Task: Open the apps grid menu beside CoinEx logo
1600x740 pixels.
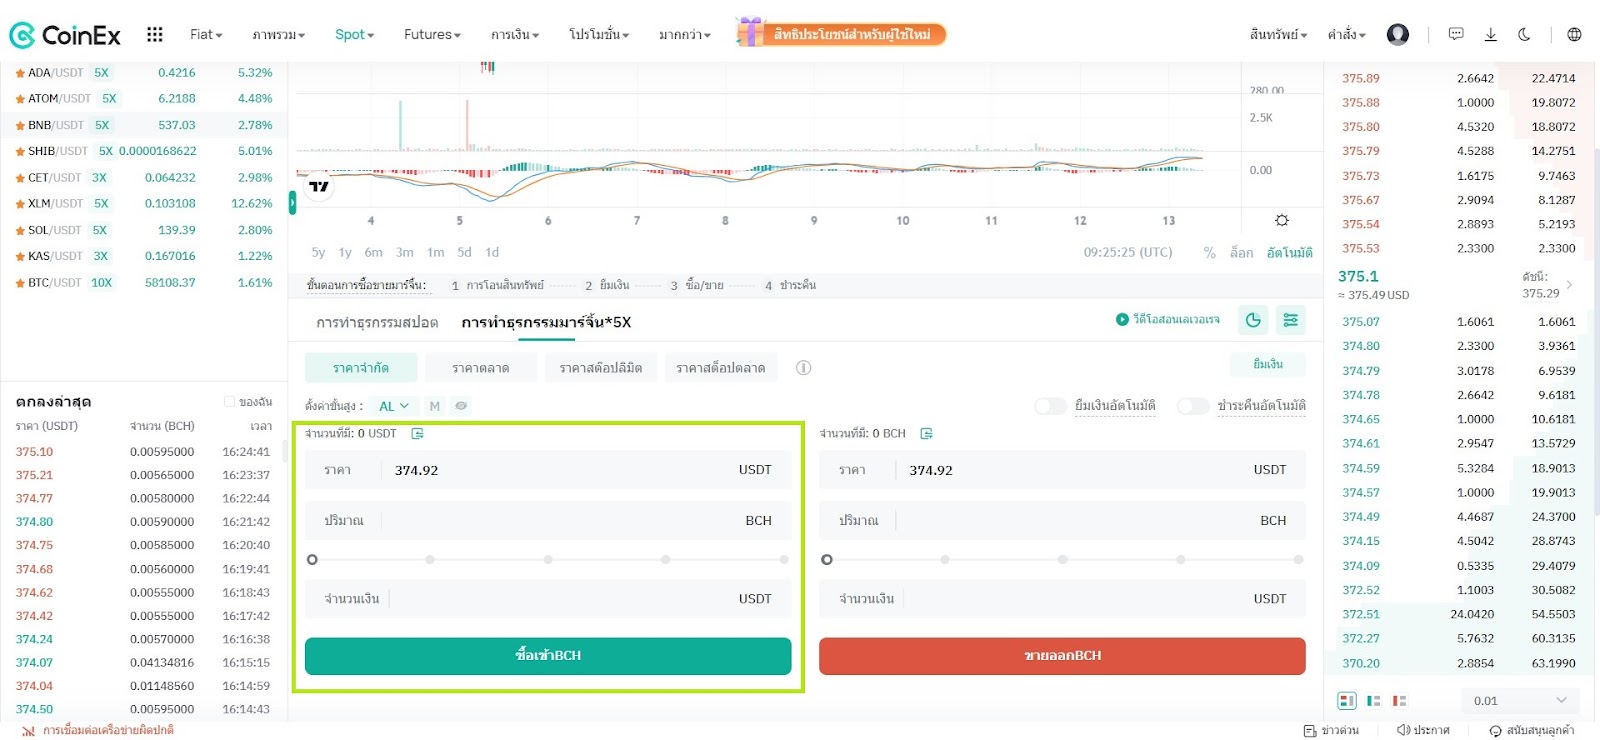Action: pos(154,35)
